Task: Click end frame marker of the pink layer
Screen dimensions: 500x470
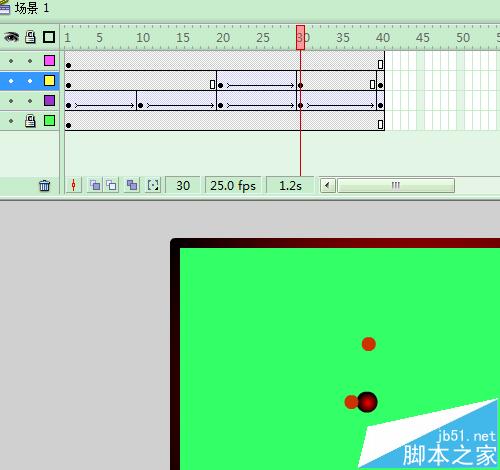Action: point(380,64)
